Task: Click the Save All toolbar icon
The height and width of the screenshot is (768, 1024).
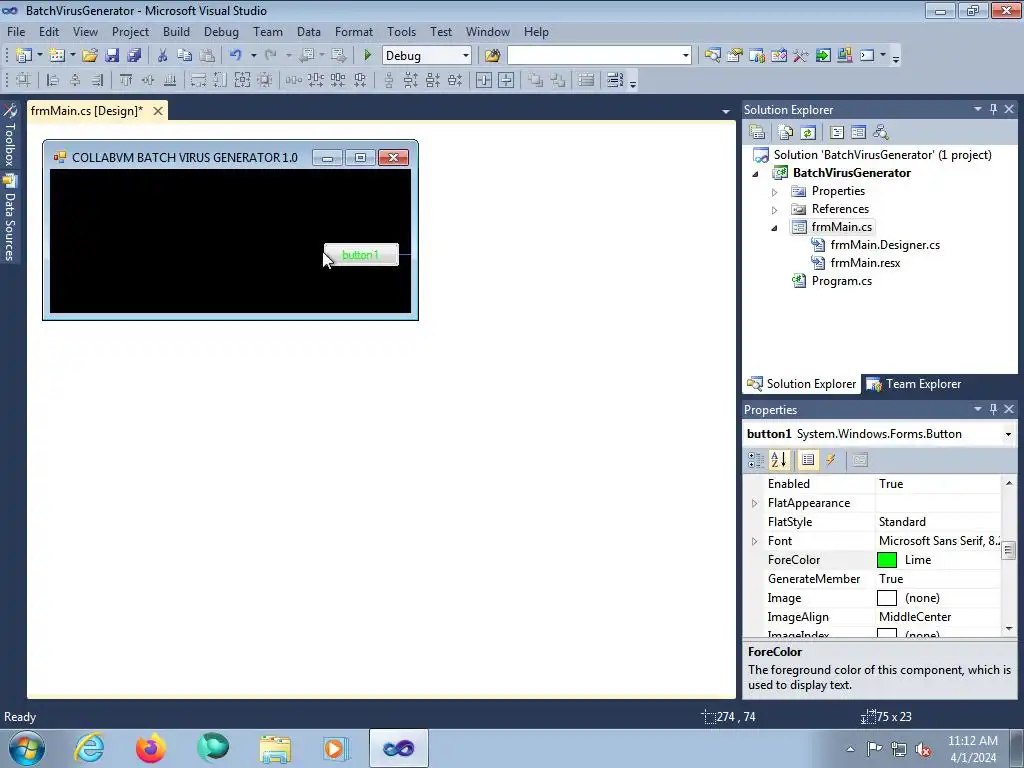Action: pos(135,56)
